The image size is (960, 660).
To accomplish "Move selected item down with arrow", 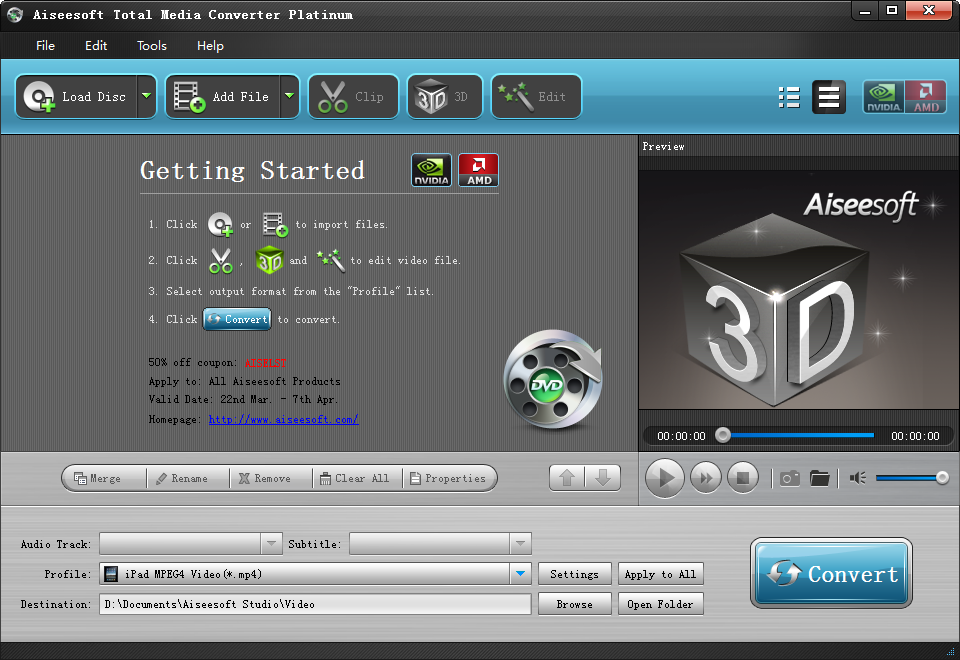I will (x=603, y=478).
